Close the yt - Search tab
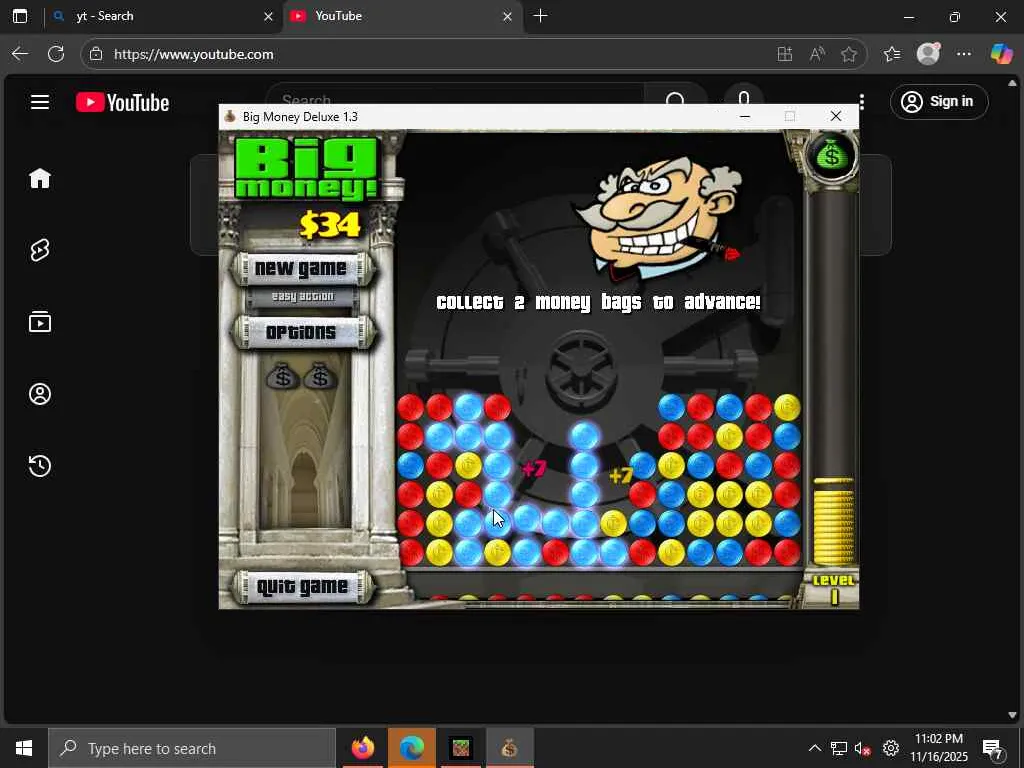The image size is (1024, 768). [268, 17]
